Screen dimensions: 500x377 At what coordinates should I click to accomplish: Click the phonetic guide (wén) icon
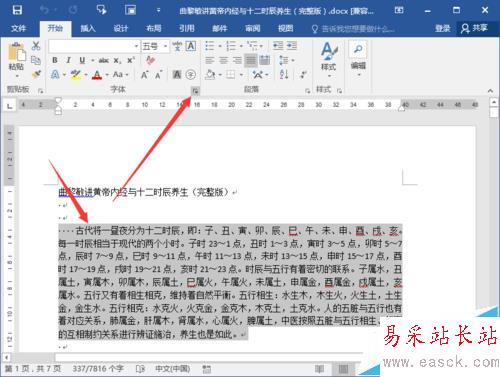(177, 46)
